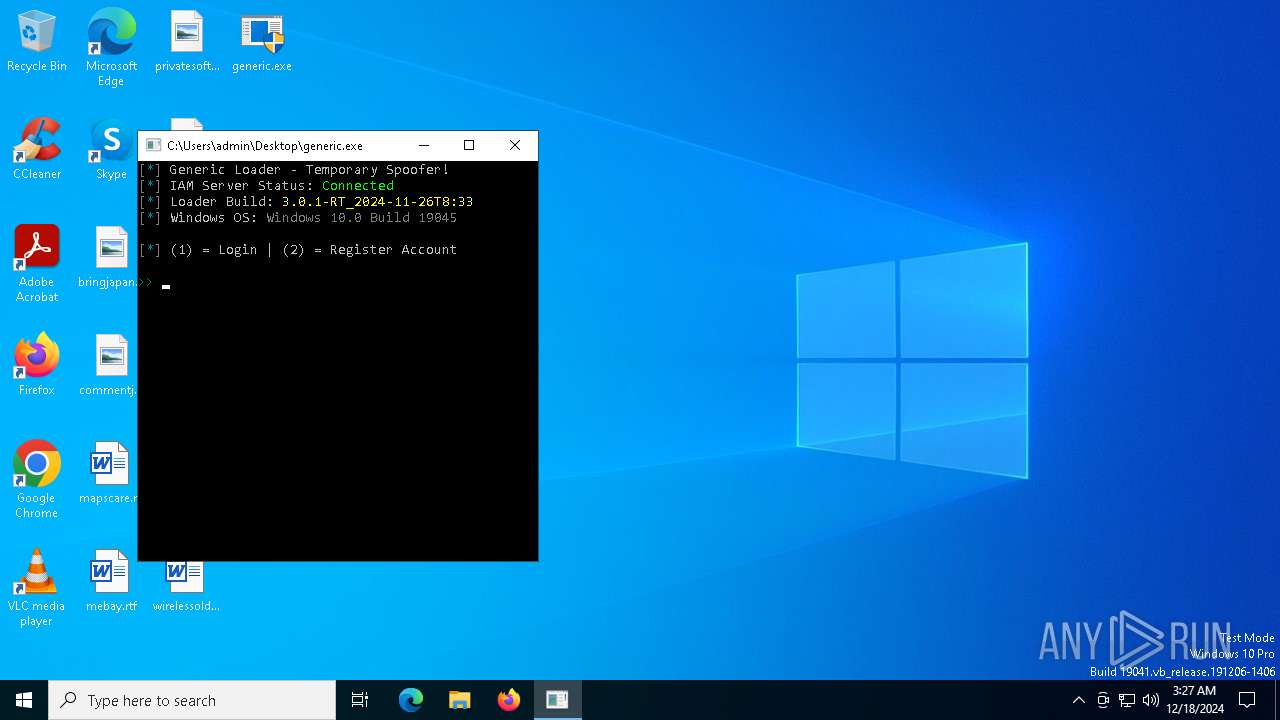Viewport: 1280px width, 720px height.
Task: Click the 'Generic Loader - Temporary Spoofer!' line
Action: [309, 170]
